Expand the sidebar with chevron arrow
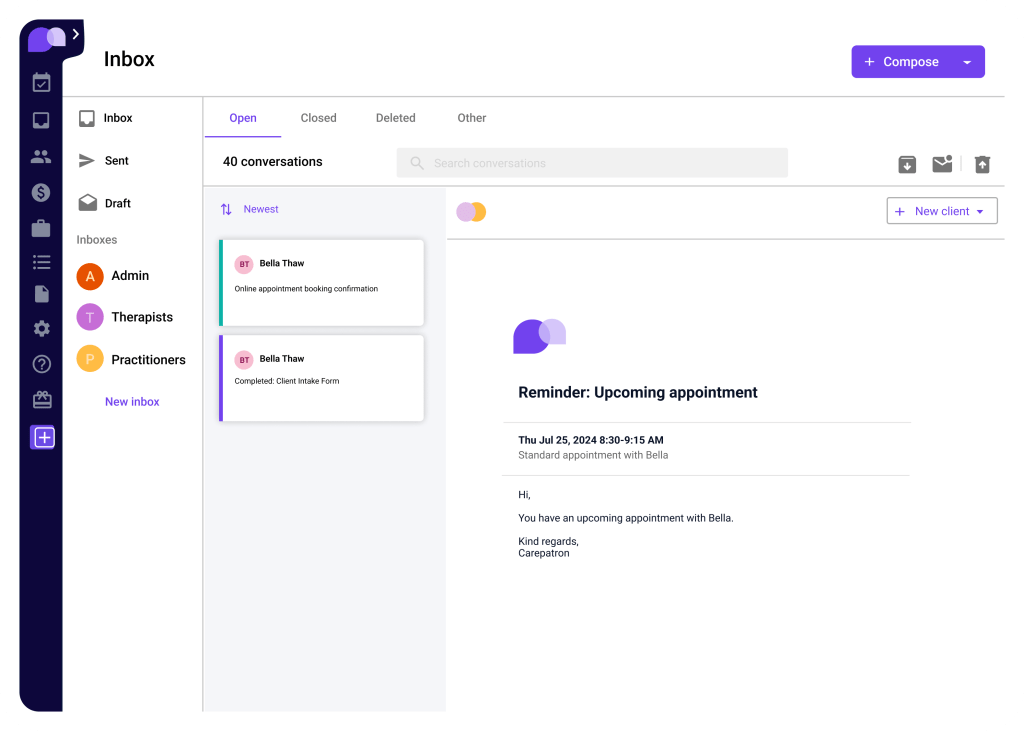 tap(76, 35)
